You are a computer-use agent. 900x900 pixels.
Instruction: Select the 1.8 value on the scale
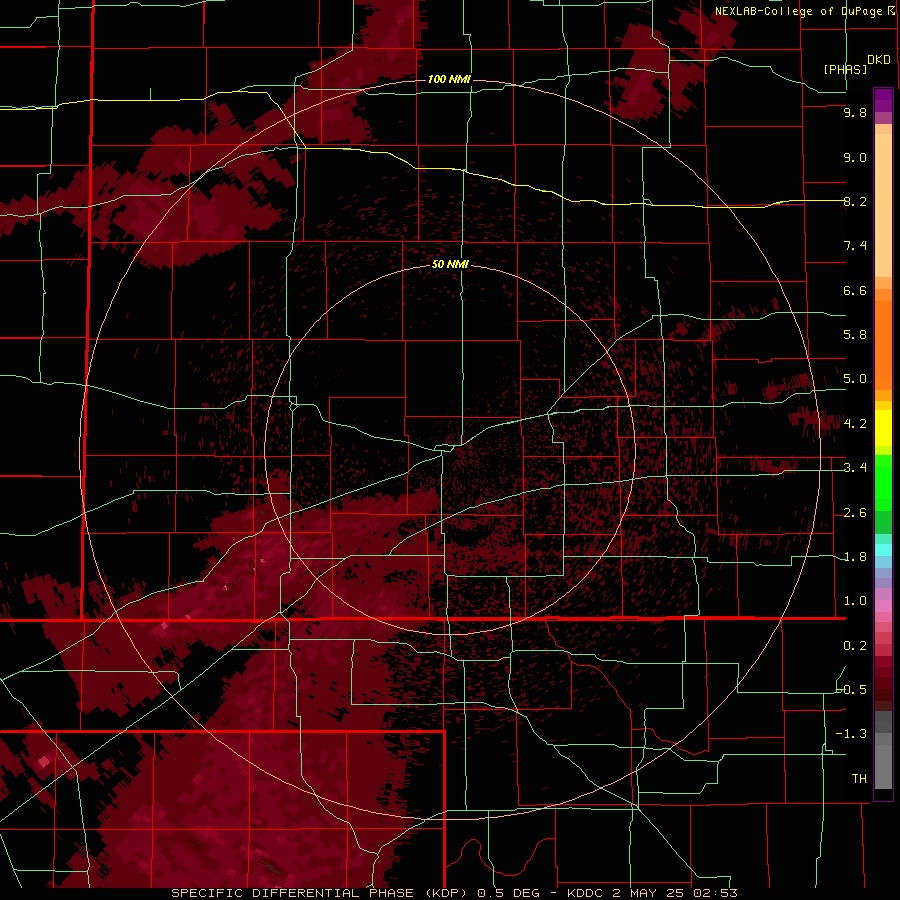click(855, 557)
